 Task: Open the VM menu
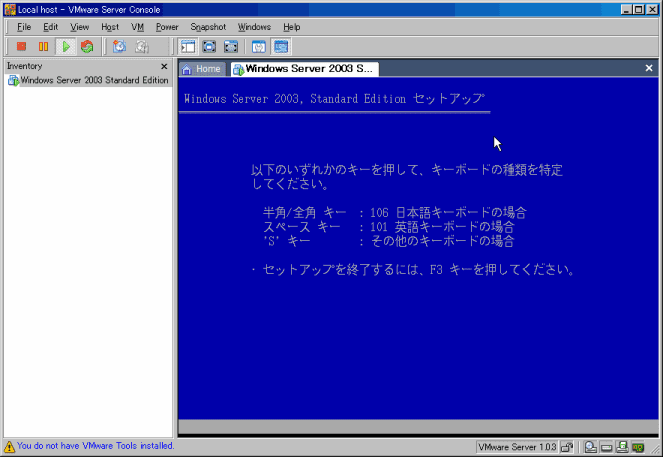pyautogui.click(x=137, y=27)
